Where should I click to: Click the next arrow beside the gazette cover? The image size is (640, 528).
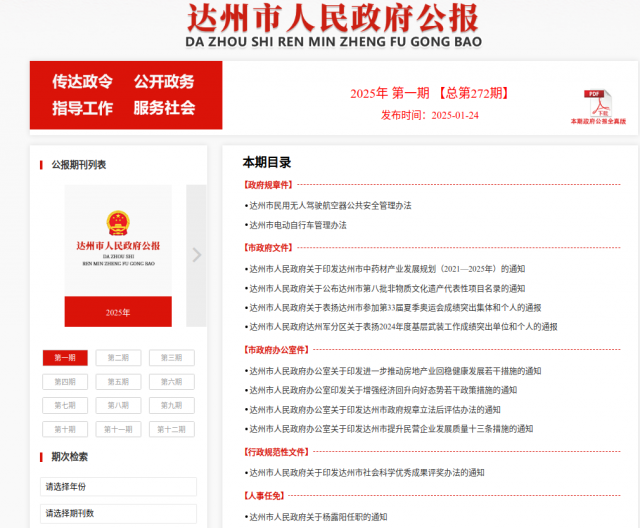(x=196, y=255)
